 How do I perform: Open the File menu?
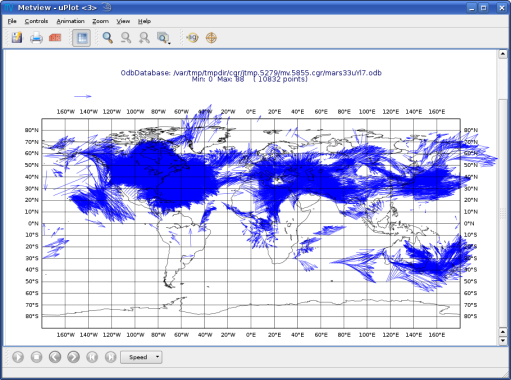coord(12,21)
